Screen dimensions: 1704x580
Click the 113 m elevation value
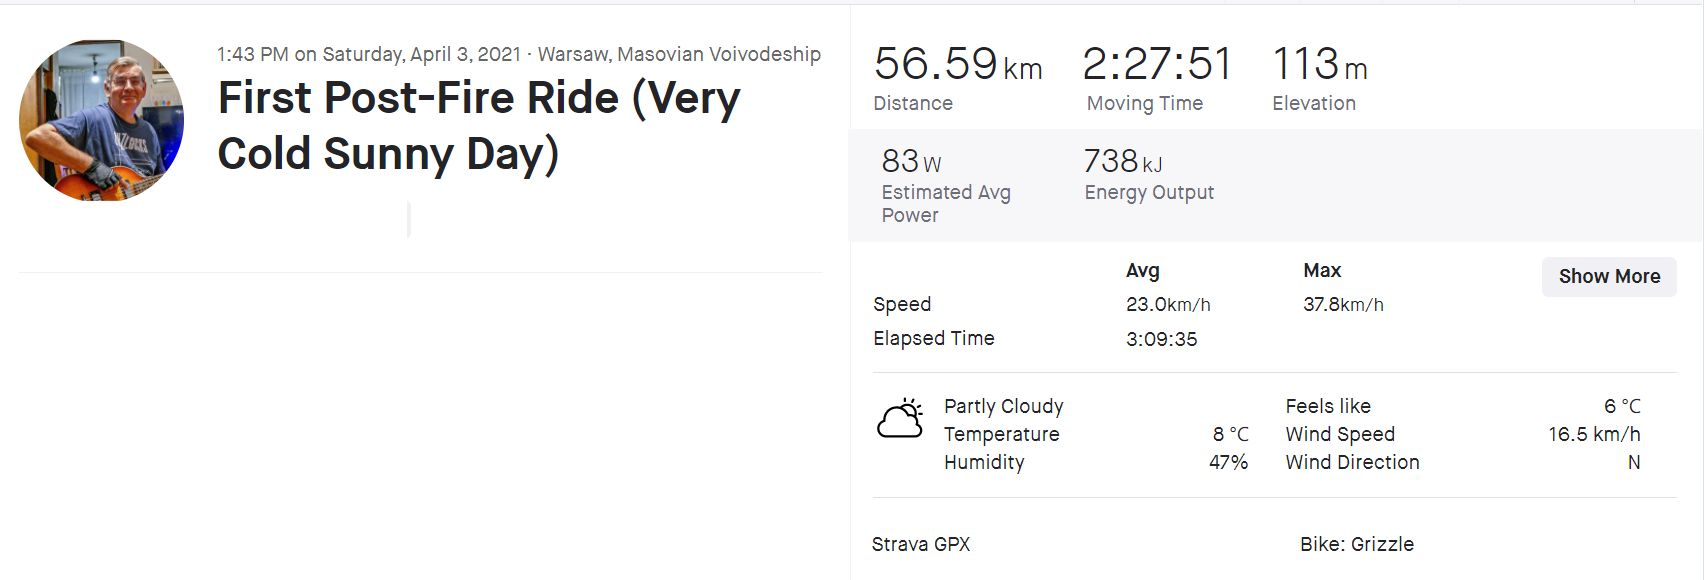coord(1319,65)
